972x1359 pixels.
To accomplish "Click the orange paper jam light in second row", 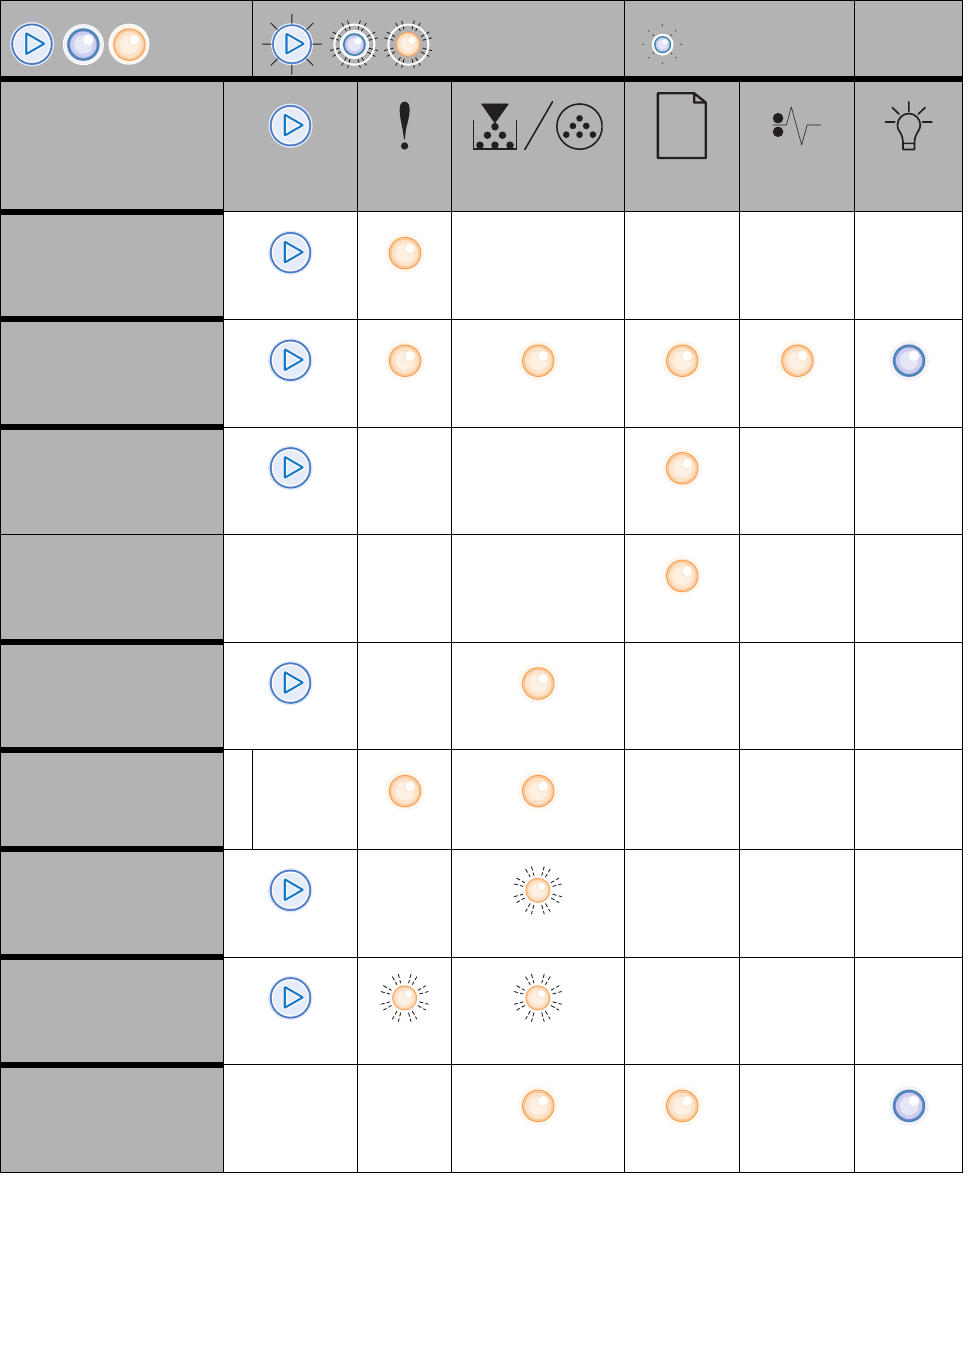I will click(x=797, y=360).
